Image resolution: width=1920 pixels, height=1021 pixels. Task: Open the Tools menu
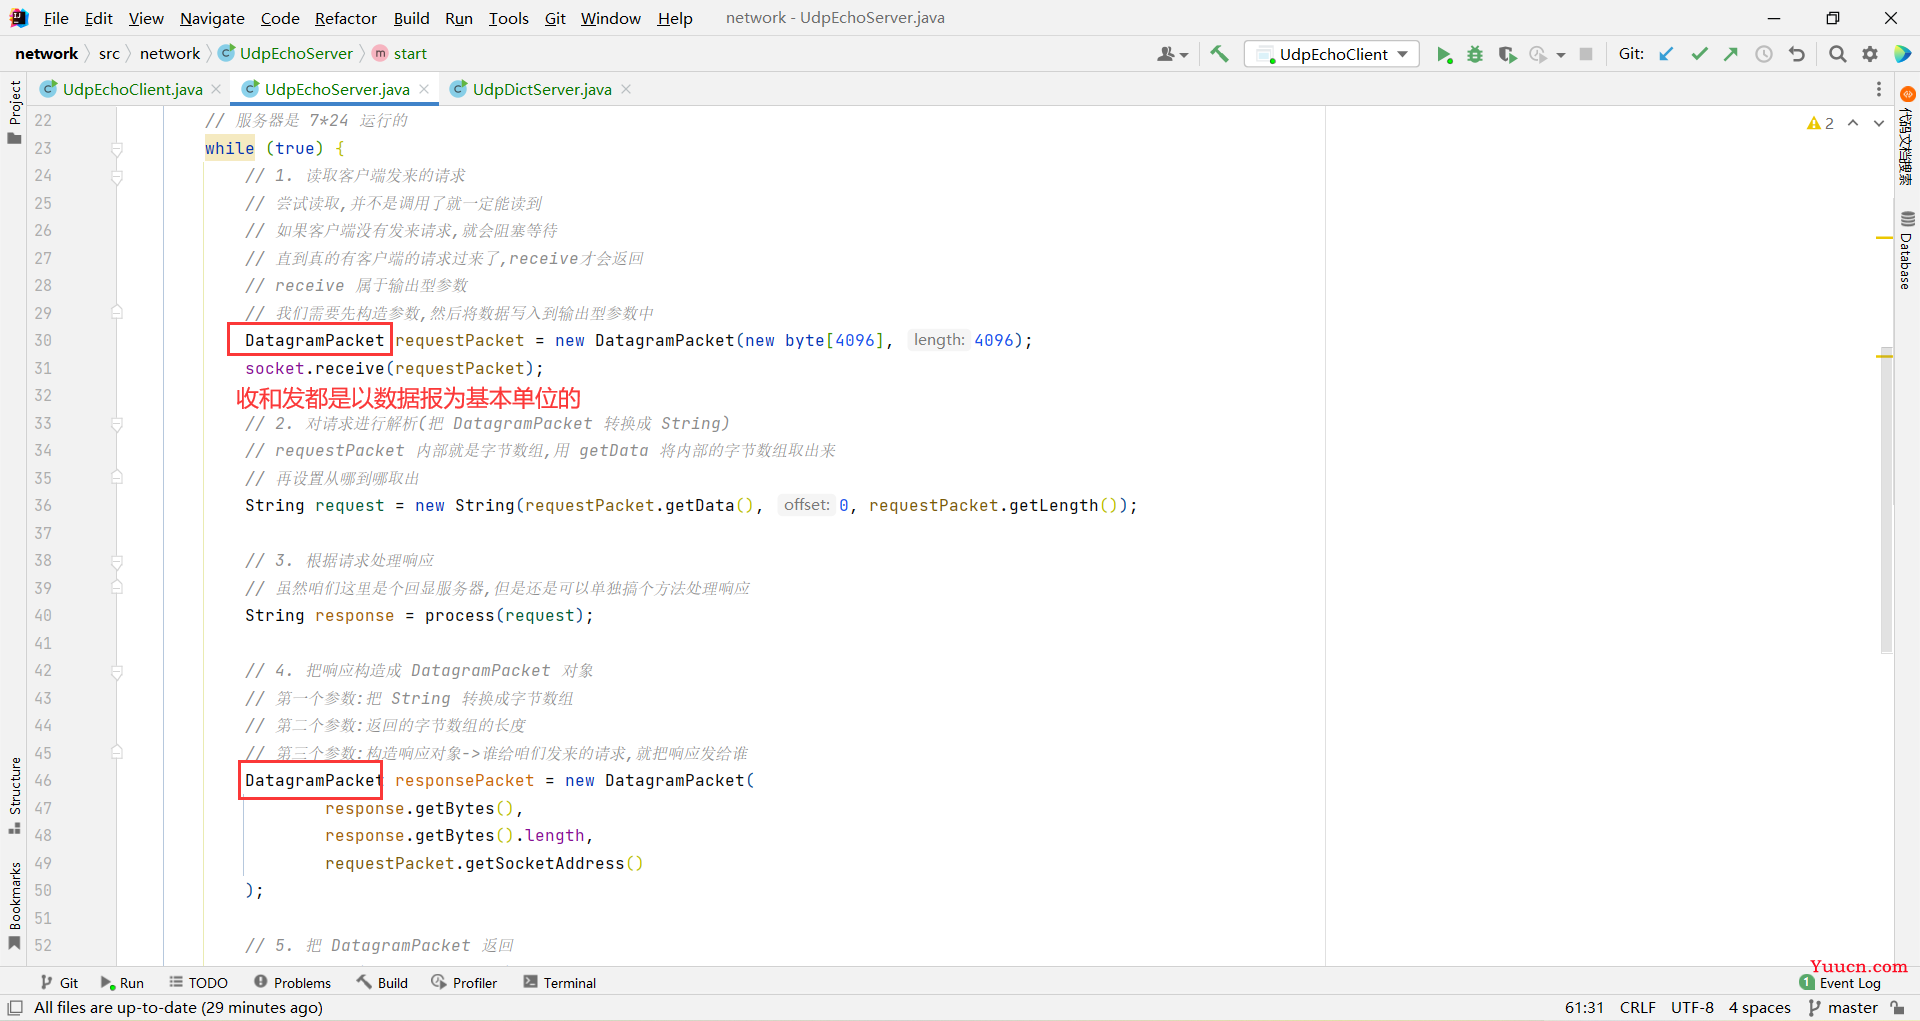coord(508,18)
